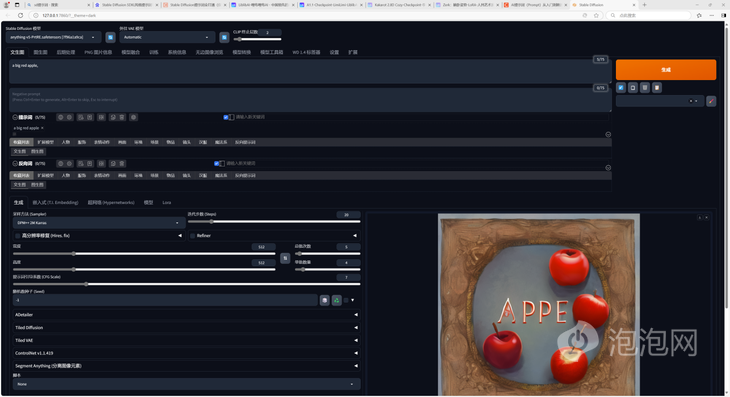Open the style editor brush icon
Viewport: 730px width, 397px height.
(711, 101)
